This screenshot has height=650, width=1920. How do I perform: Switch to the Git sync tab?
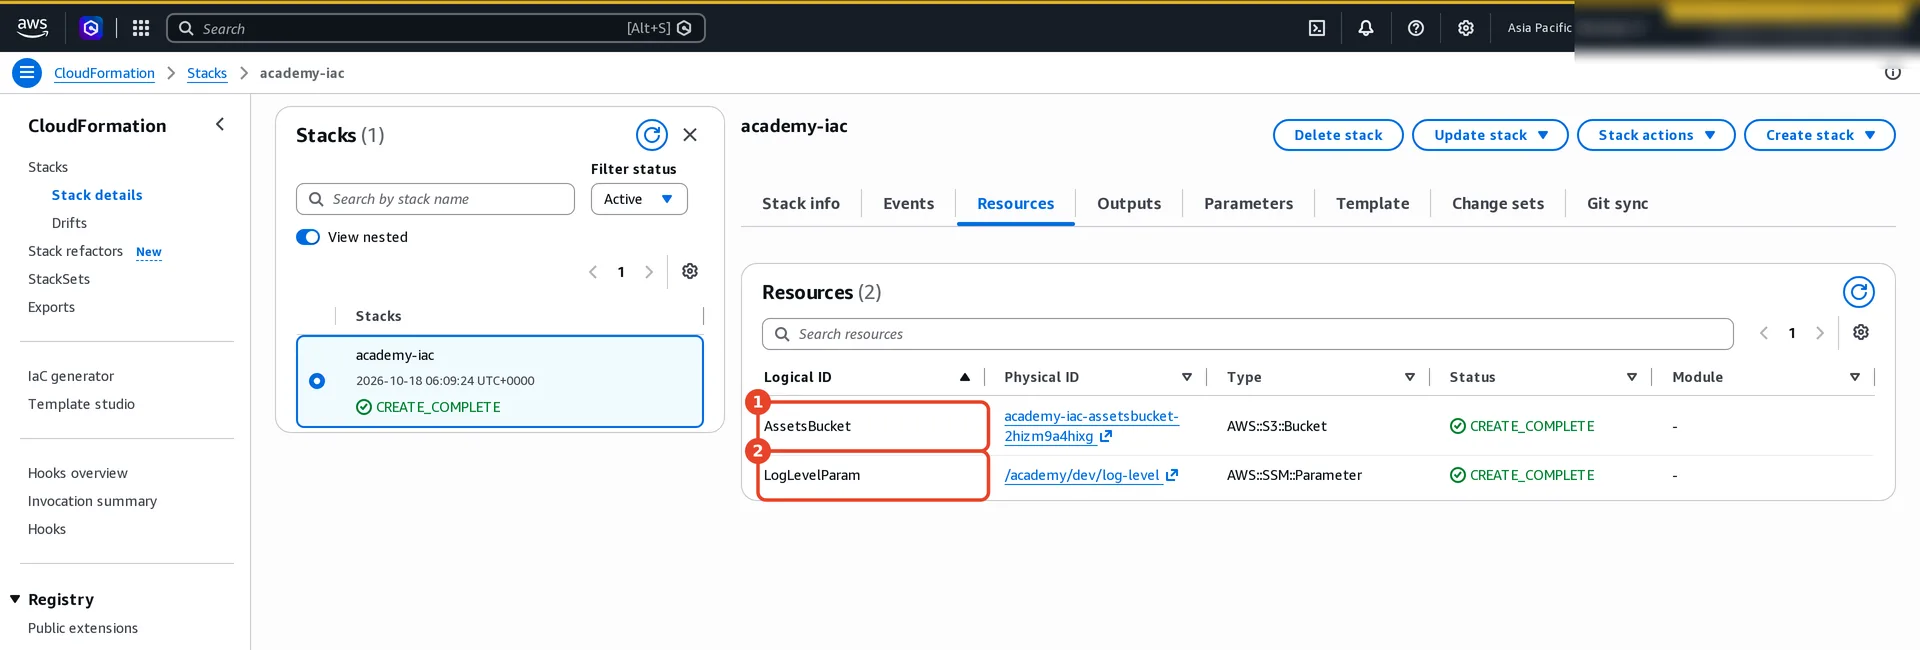1617,203
